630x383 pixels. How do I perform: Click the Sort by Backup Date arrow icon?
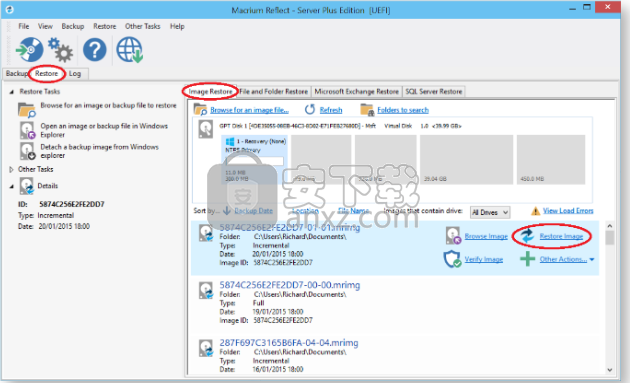click(227, 210)
